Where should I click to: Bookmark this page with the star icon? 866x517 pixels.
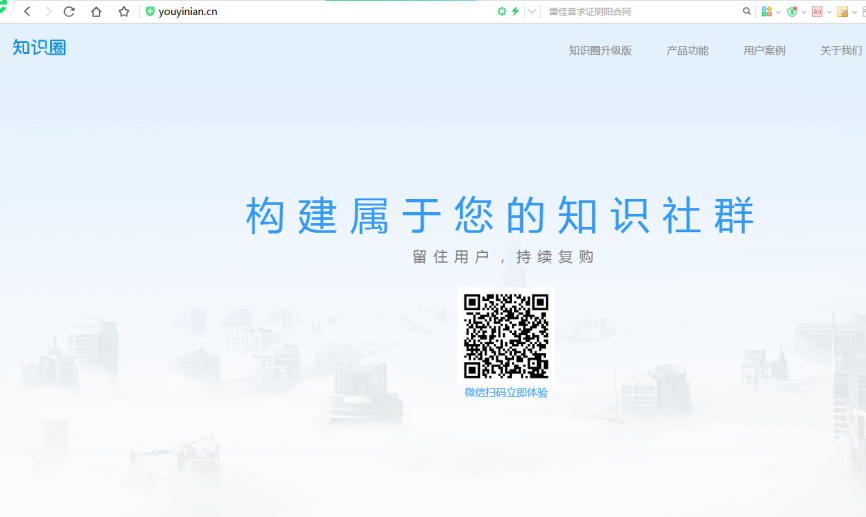[124, 12]
